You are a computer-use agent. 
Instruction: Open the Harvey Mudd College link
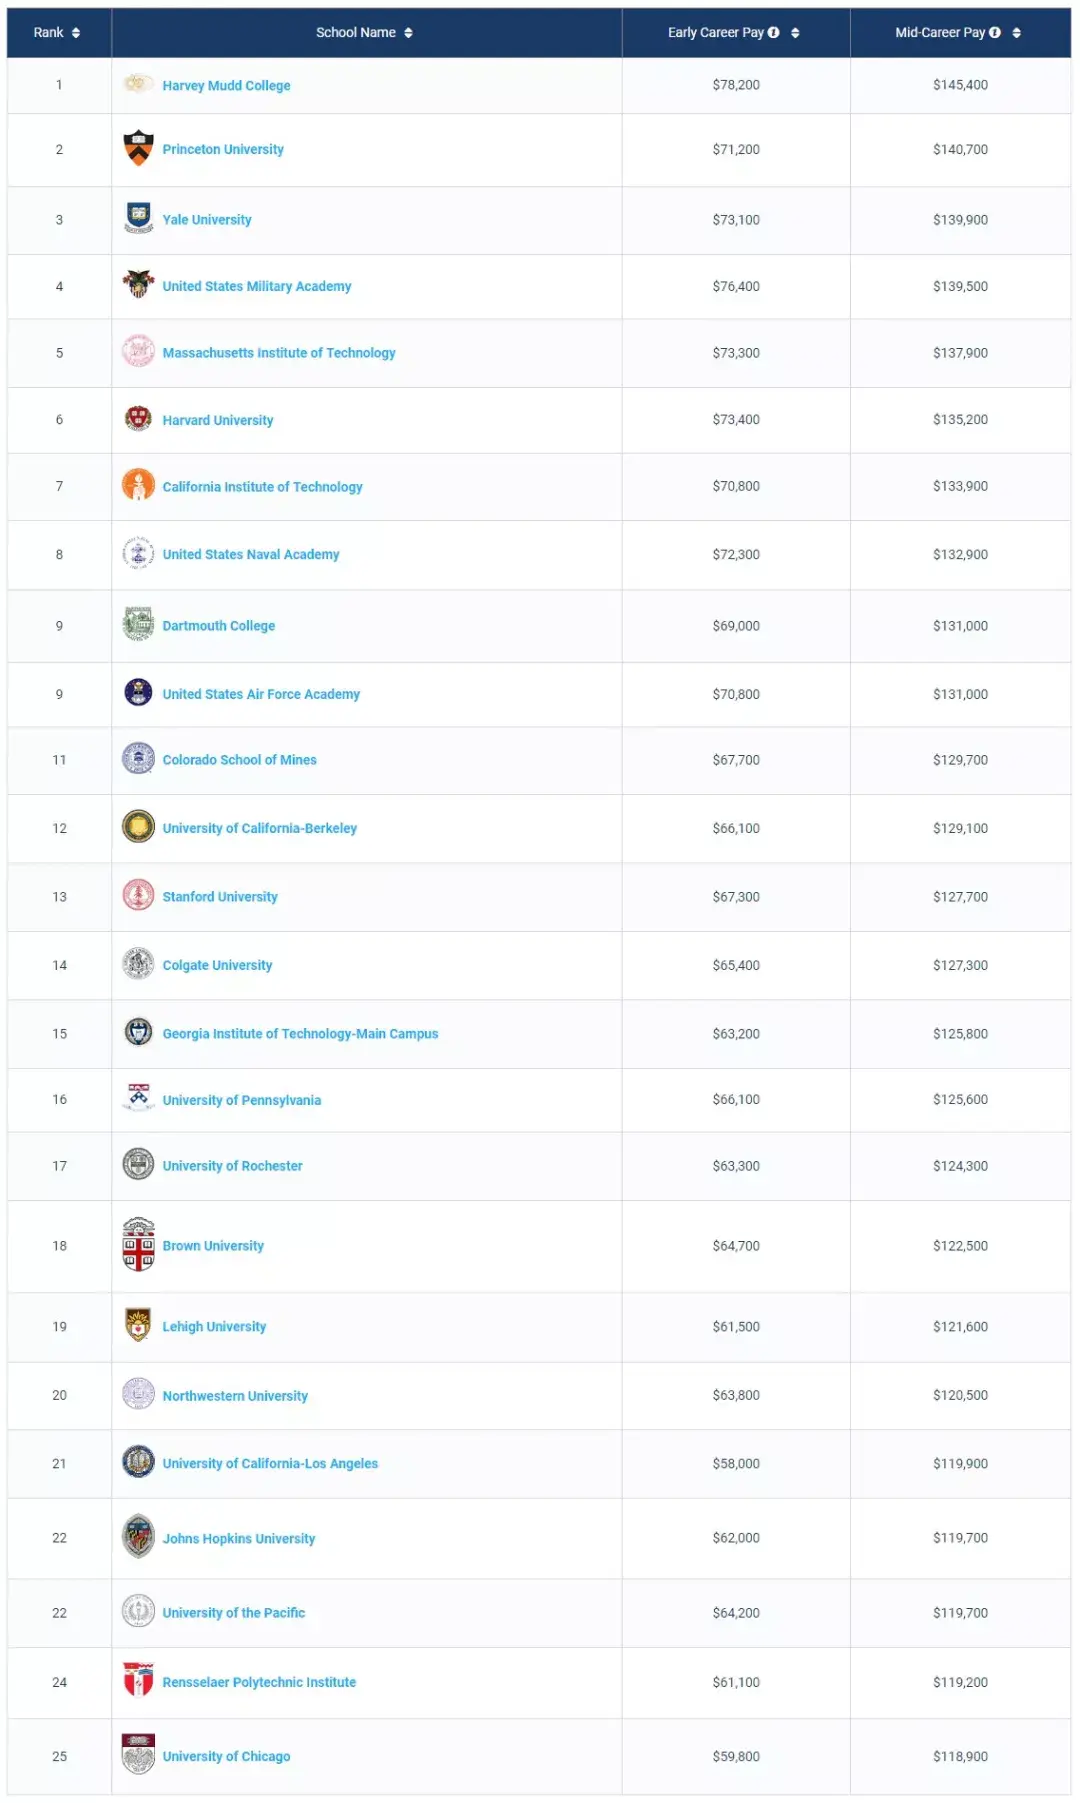[x=226, y=86]
